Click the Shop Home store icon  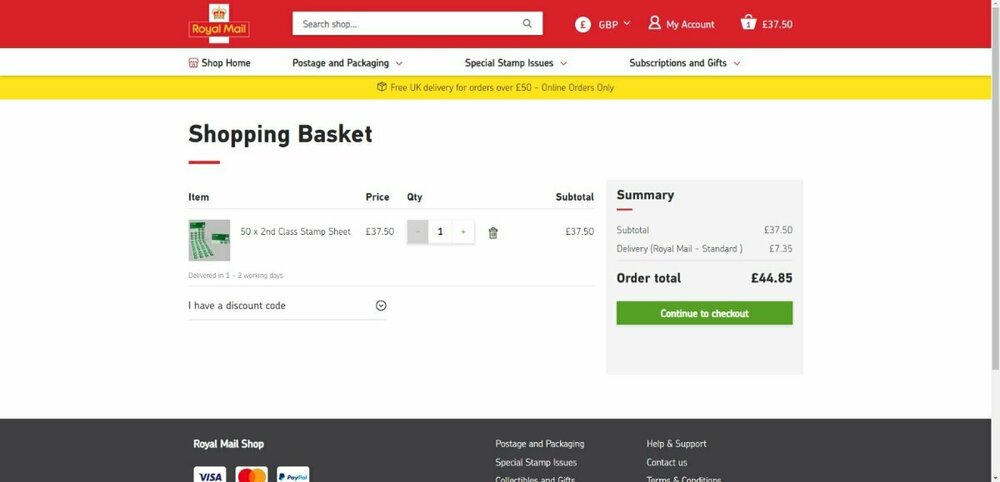tap(194, 63)
